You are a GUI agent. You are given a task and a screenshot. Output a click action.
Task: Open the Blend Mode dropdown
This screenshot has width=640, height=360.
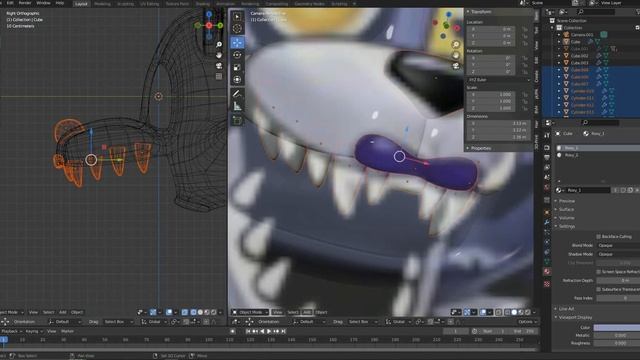[618, 246]
